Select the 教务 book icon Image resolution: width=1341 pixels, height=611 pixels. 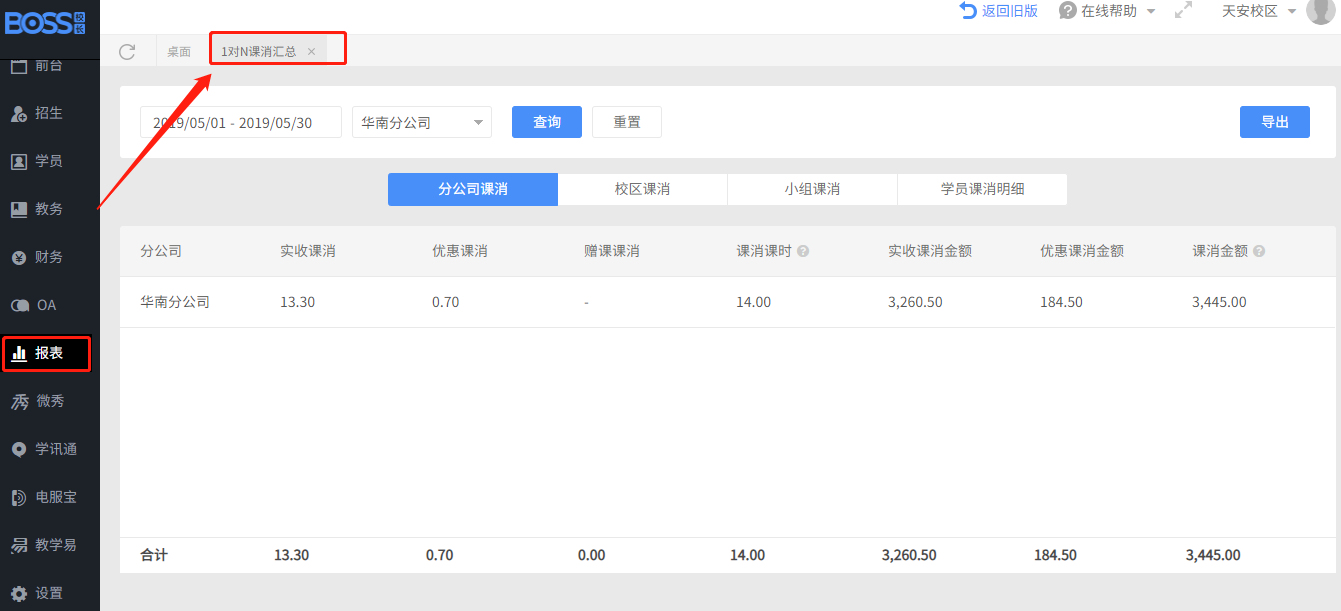point(19,209)
